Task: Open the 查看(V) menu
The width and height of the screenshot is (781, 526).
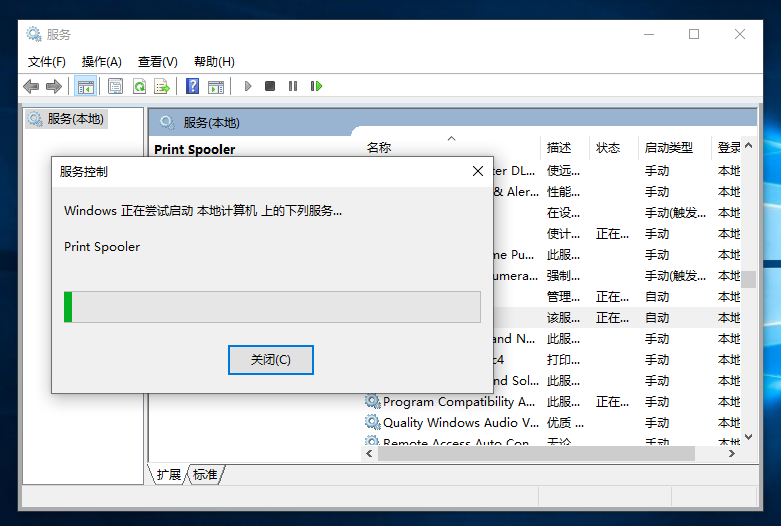Action: pyautogui.click(x=157, y=62)
